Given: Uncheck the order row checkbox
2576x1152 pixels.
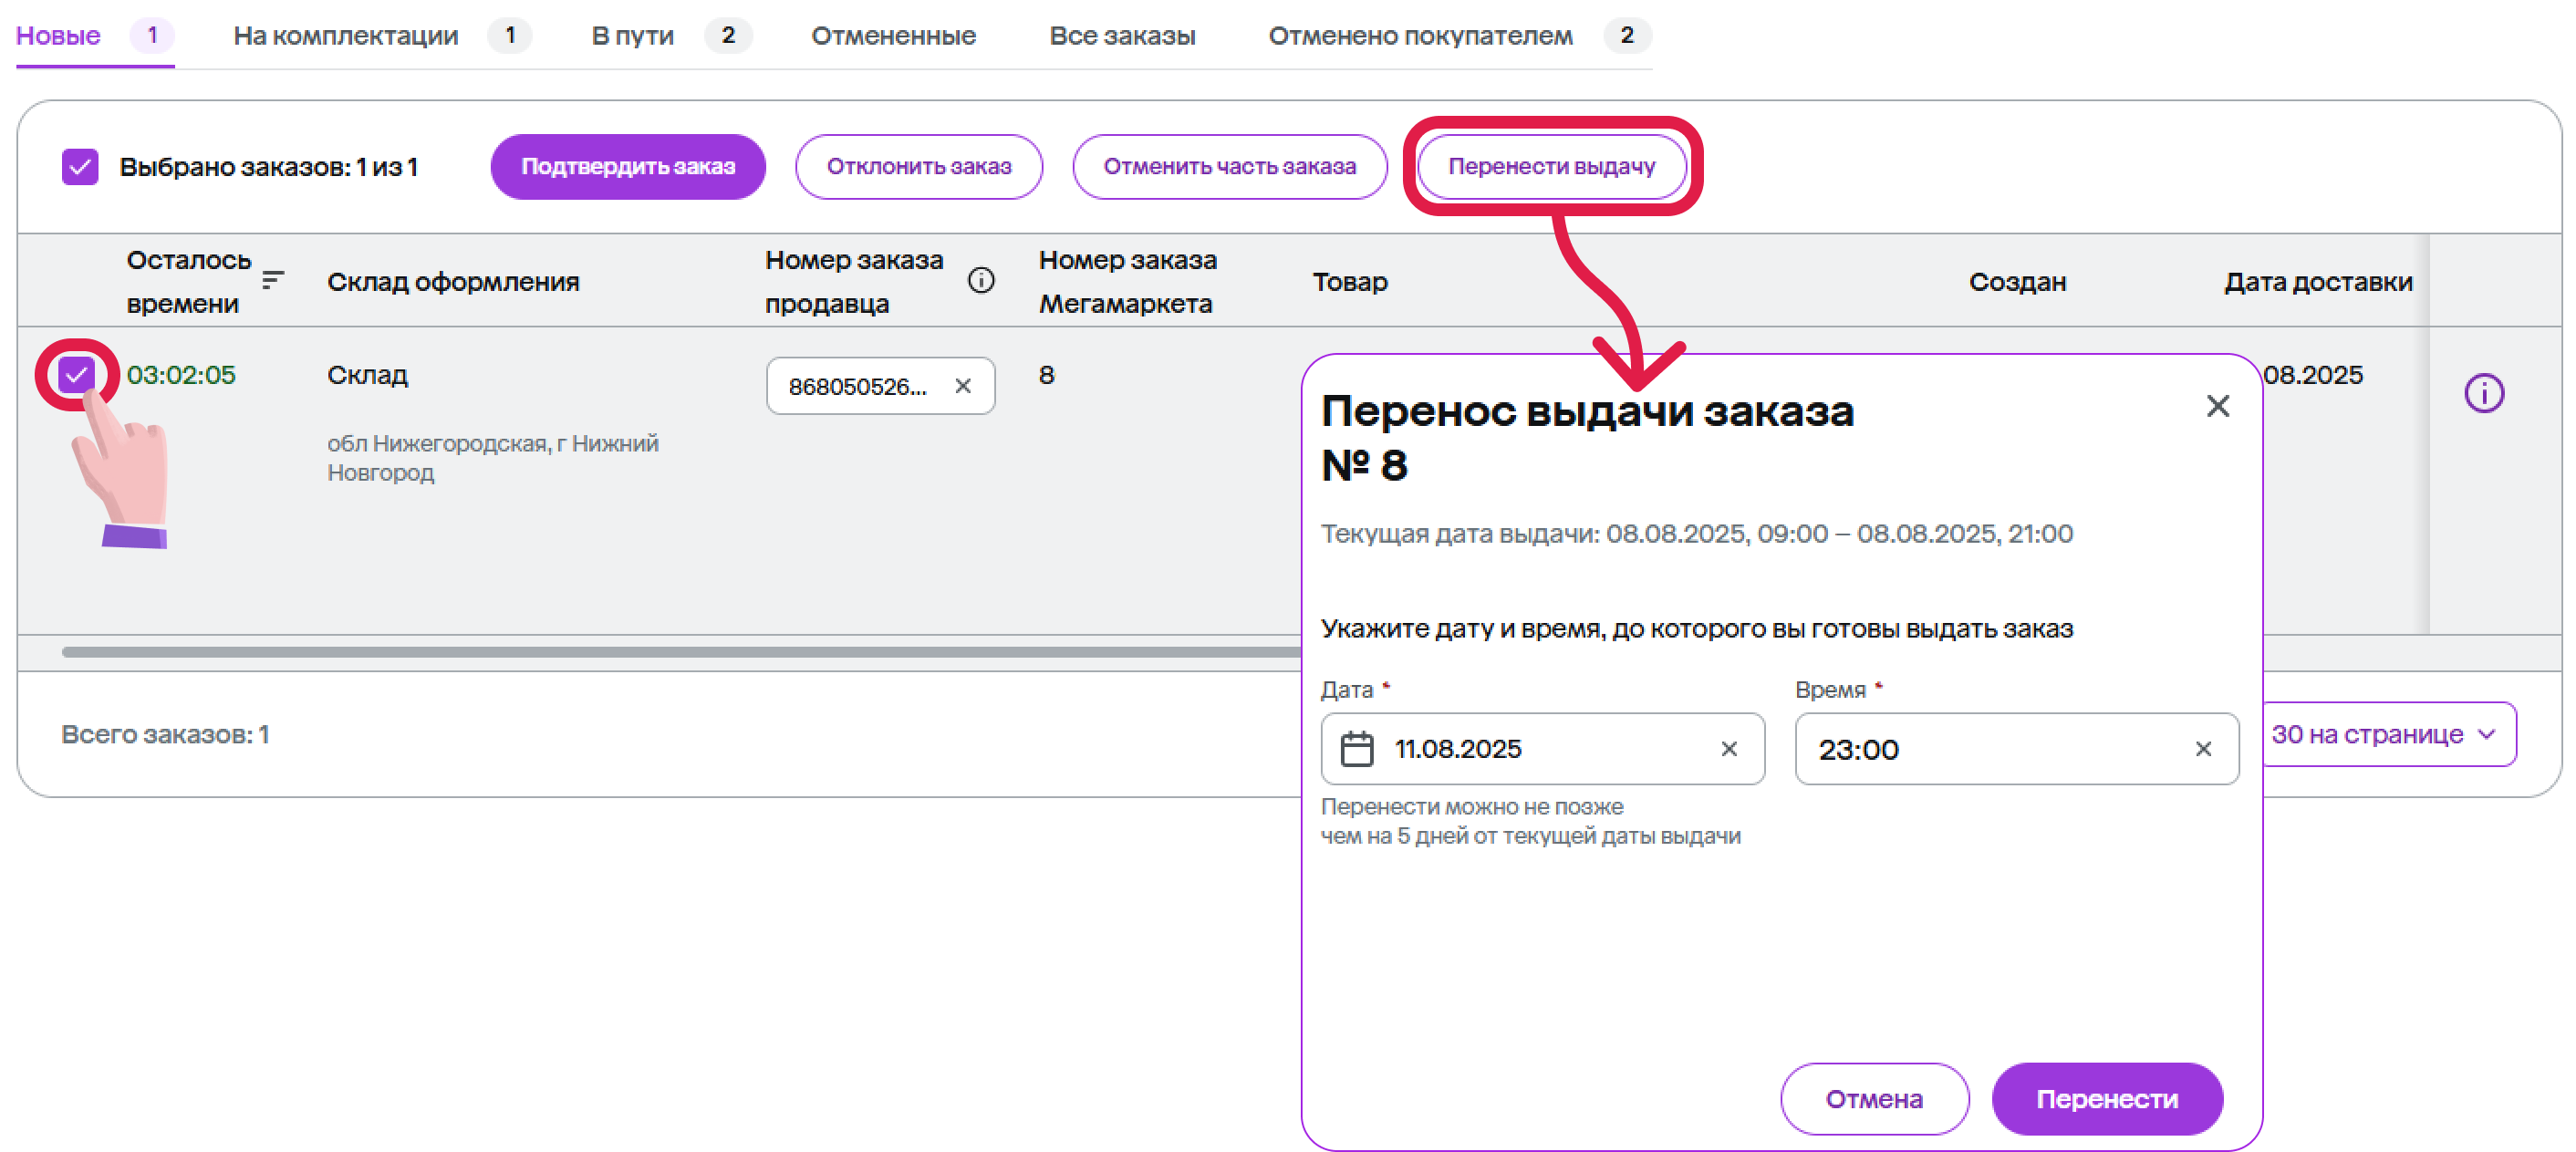Looking at the screenshot, I should click(x=76, y=374).
